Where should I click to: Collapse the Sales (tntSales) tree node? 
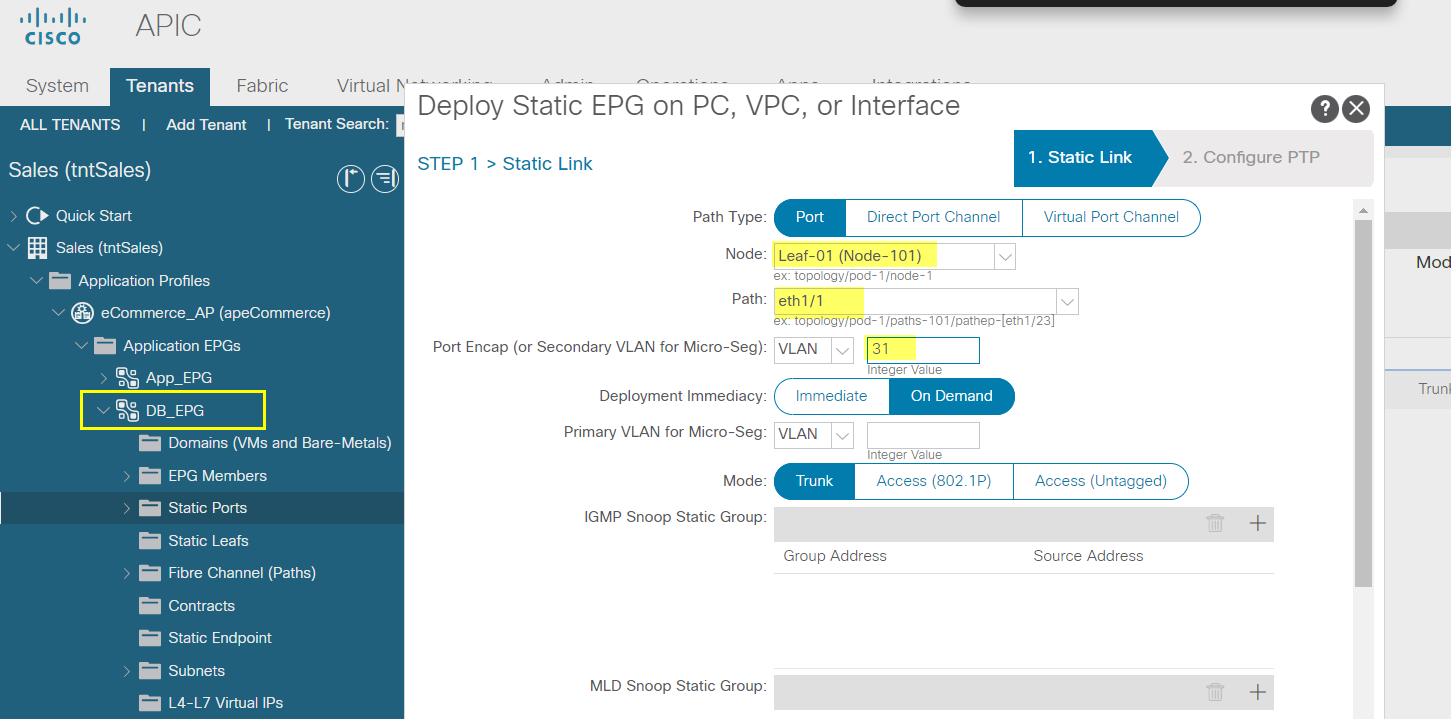[14, 248]
